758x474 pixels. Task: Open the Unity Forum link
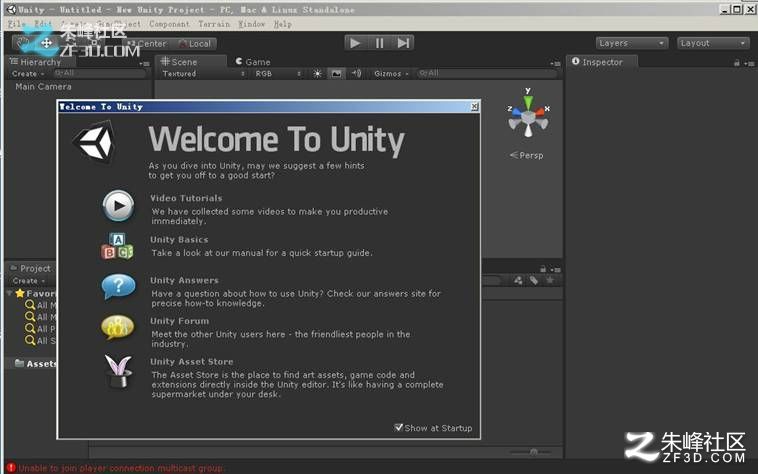(179, 321)
